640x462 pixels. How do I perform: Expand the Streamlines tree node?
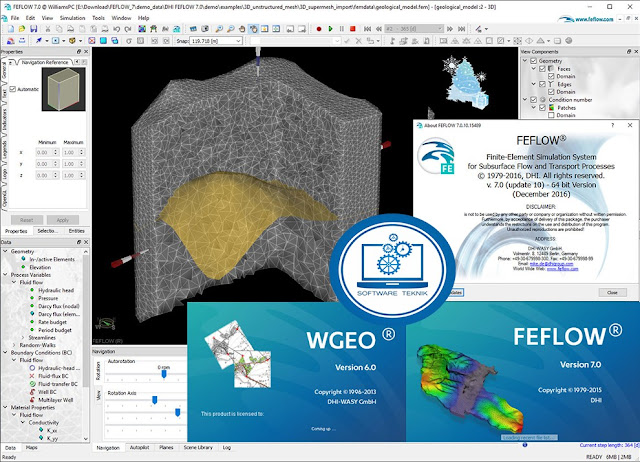[23, 338]
